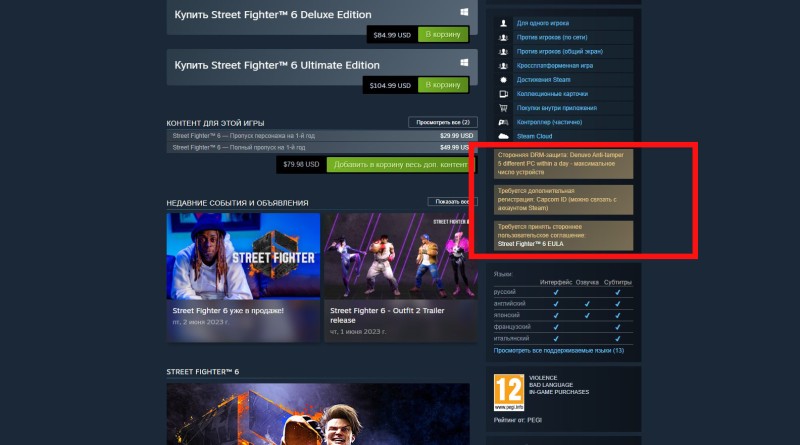This screenshot has width=800, height=445.
Task: Open 'Против игроков (общий экран)' link
Action: click(559, 52)
